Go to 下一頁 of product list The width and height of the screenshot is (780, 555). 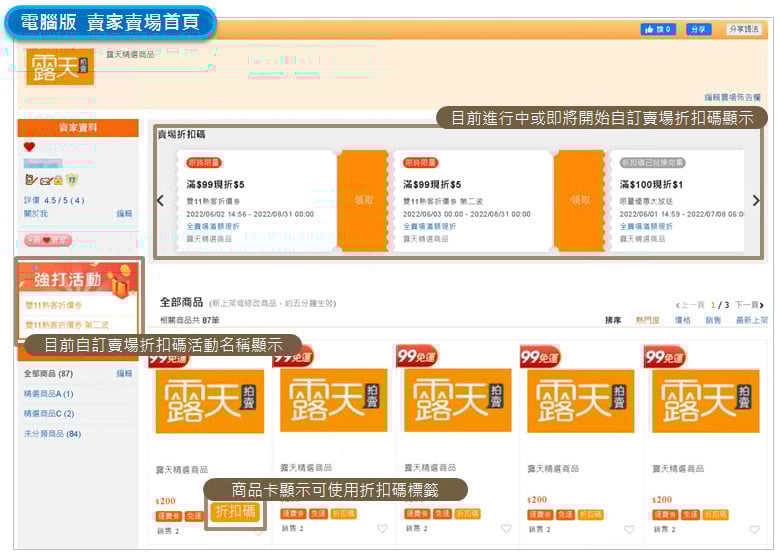750,304
